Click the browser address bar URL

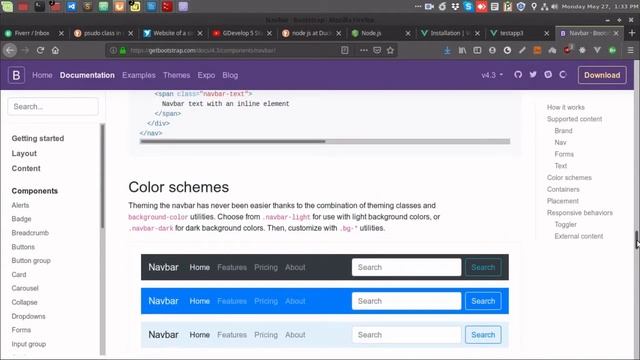203,50
